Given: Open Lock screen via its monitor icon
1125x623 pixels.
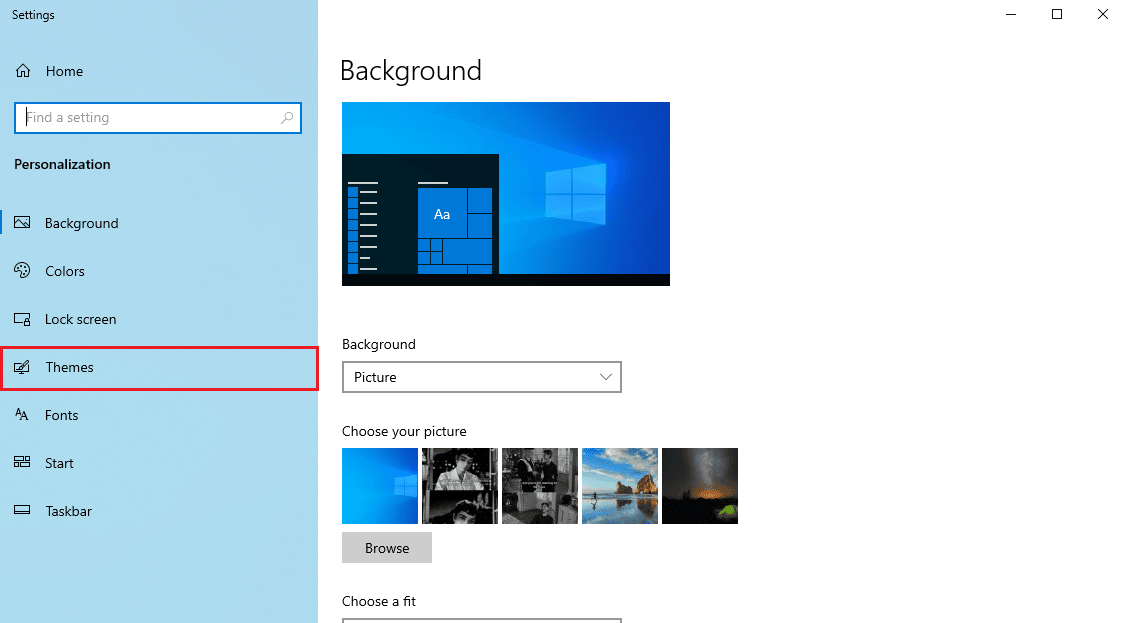Looking at the screenshot, I should (x=23, y=319).
